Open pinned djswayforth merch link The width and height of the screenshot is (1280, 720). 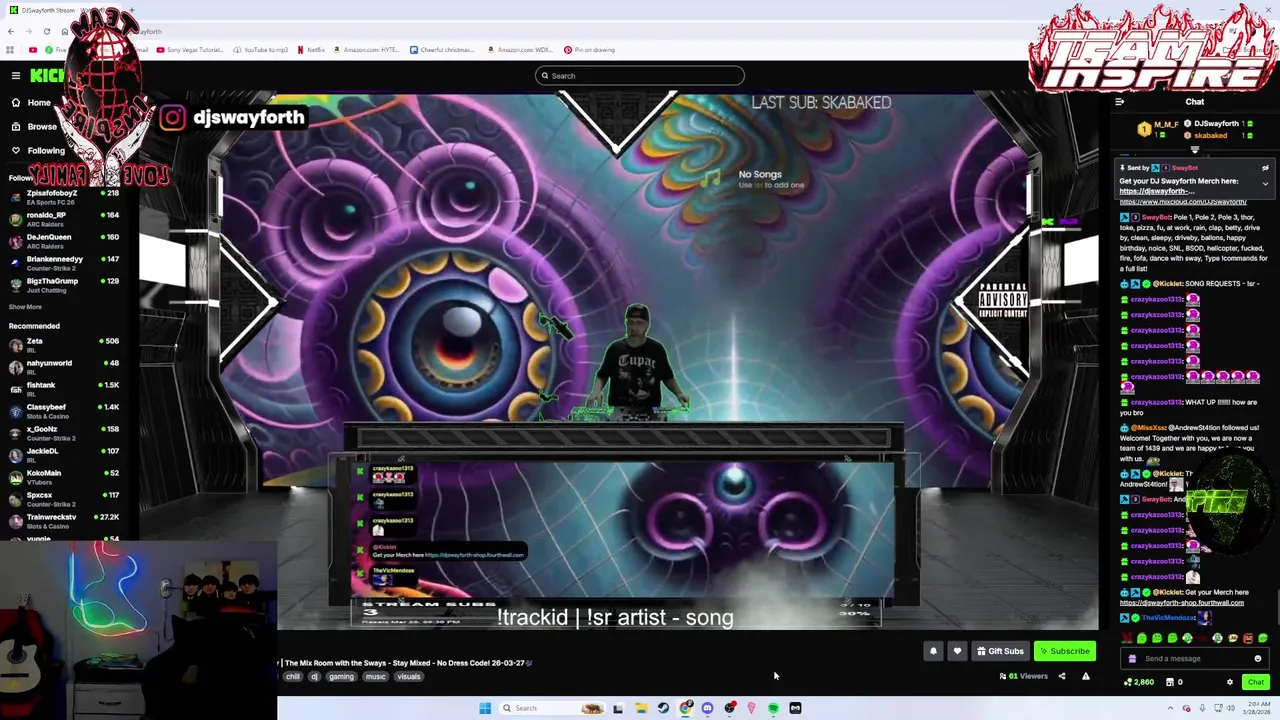tap(1156, 191)
